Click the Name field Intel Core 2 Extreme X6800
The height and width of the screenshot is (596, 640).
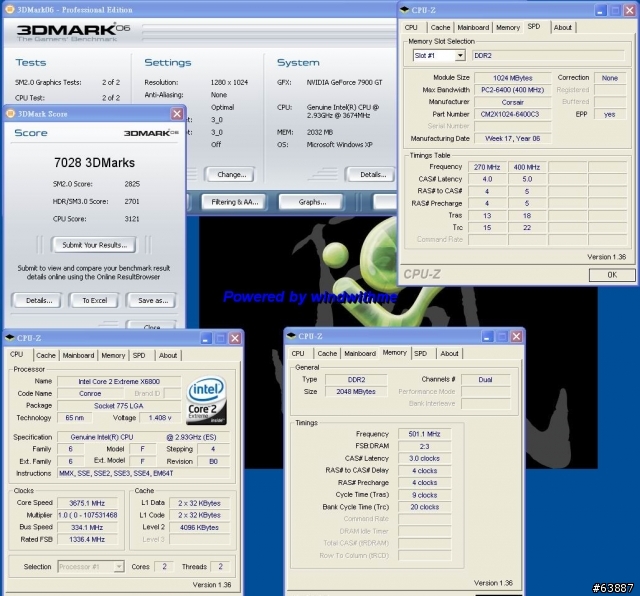click(x=119, y=381)
